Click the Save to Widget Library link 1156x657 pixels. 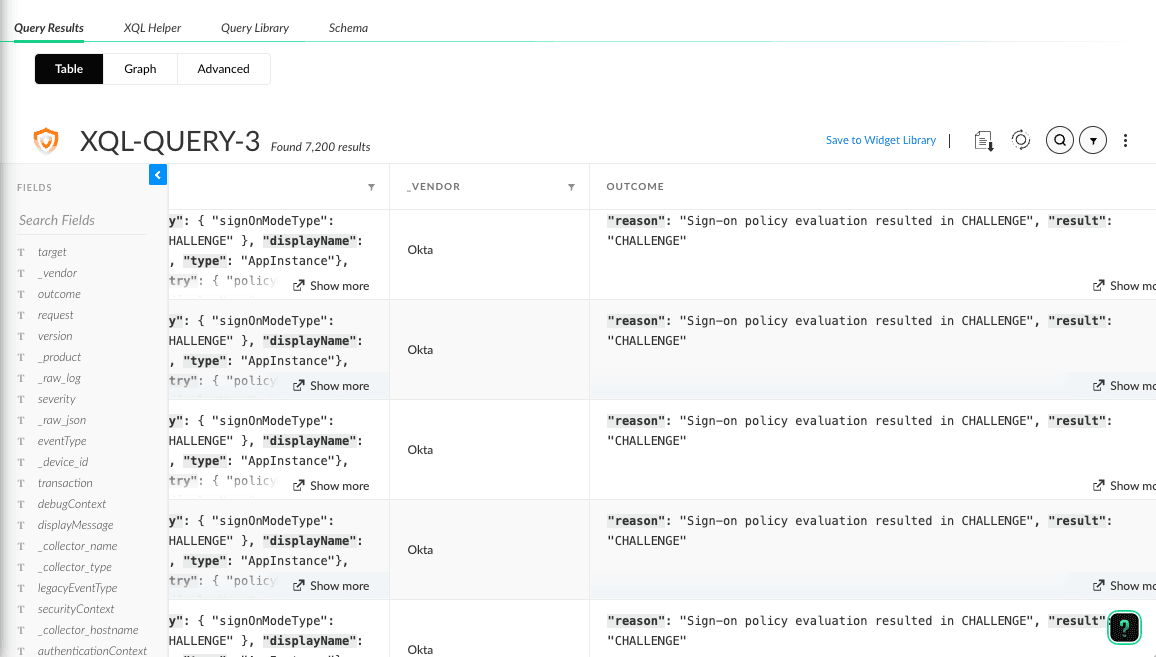[880, 141]
